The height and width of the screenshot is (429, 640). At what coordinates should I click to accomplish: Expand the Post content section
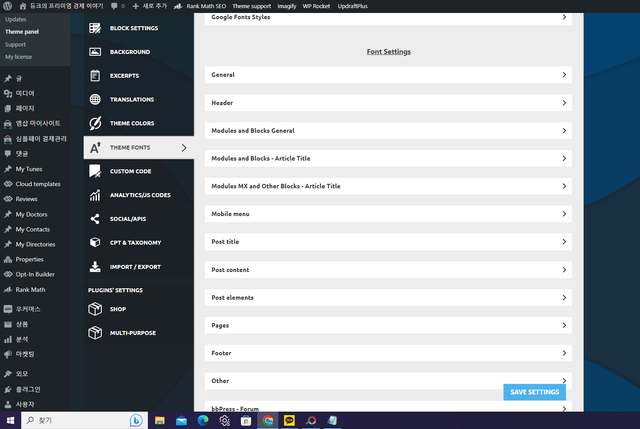tap(388, 270)
